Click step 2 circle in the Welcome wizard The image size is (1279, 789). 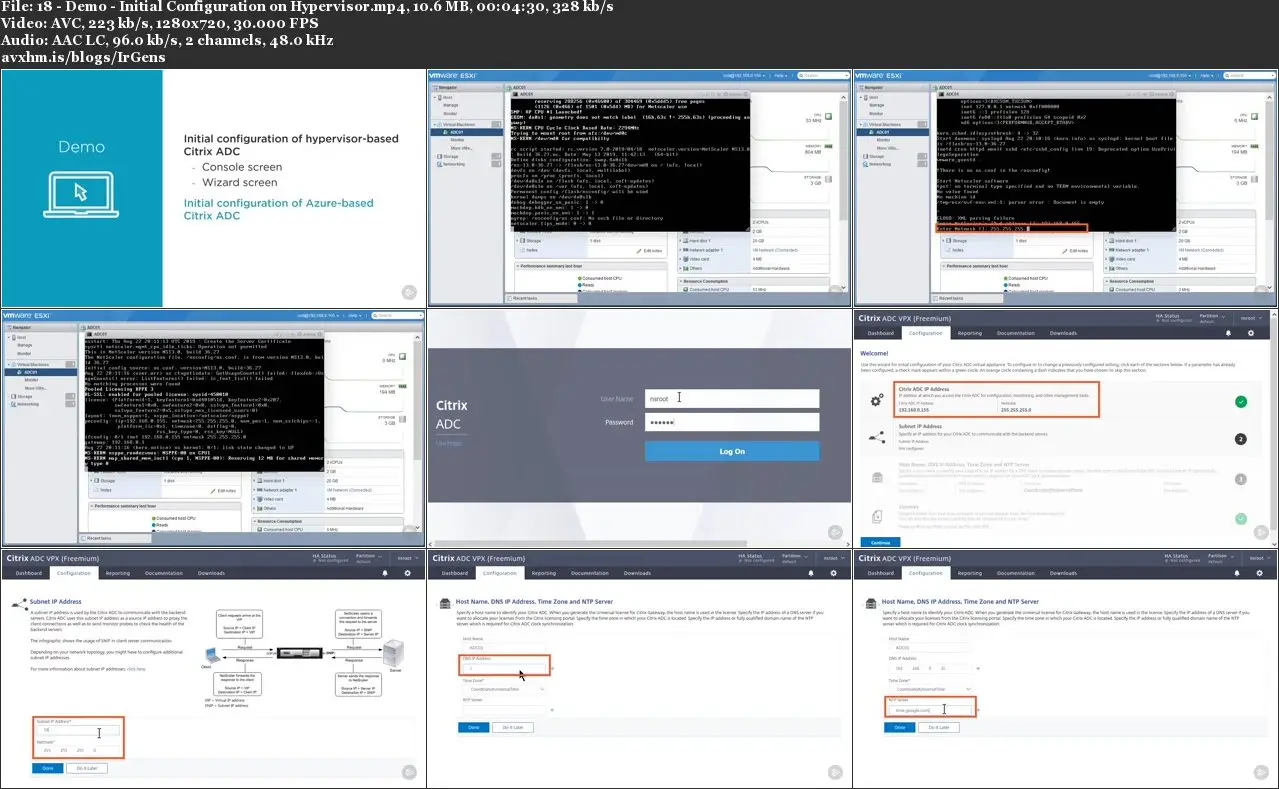1240,438
